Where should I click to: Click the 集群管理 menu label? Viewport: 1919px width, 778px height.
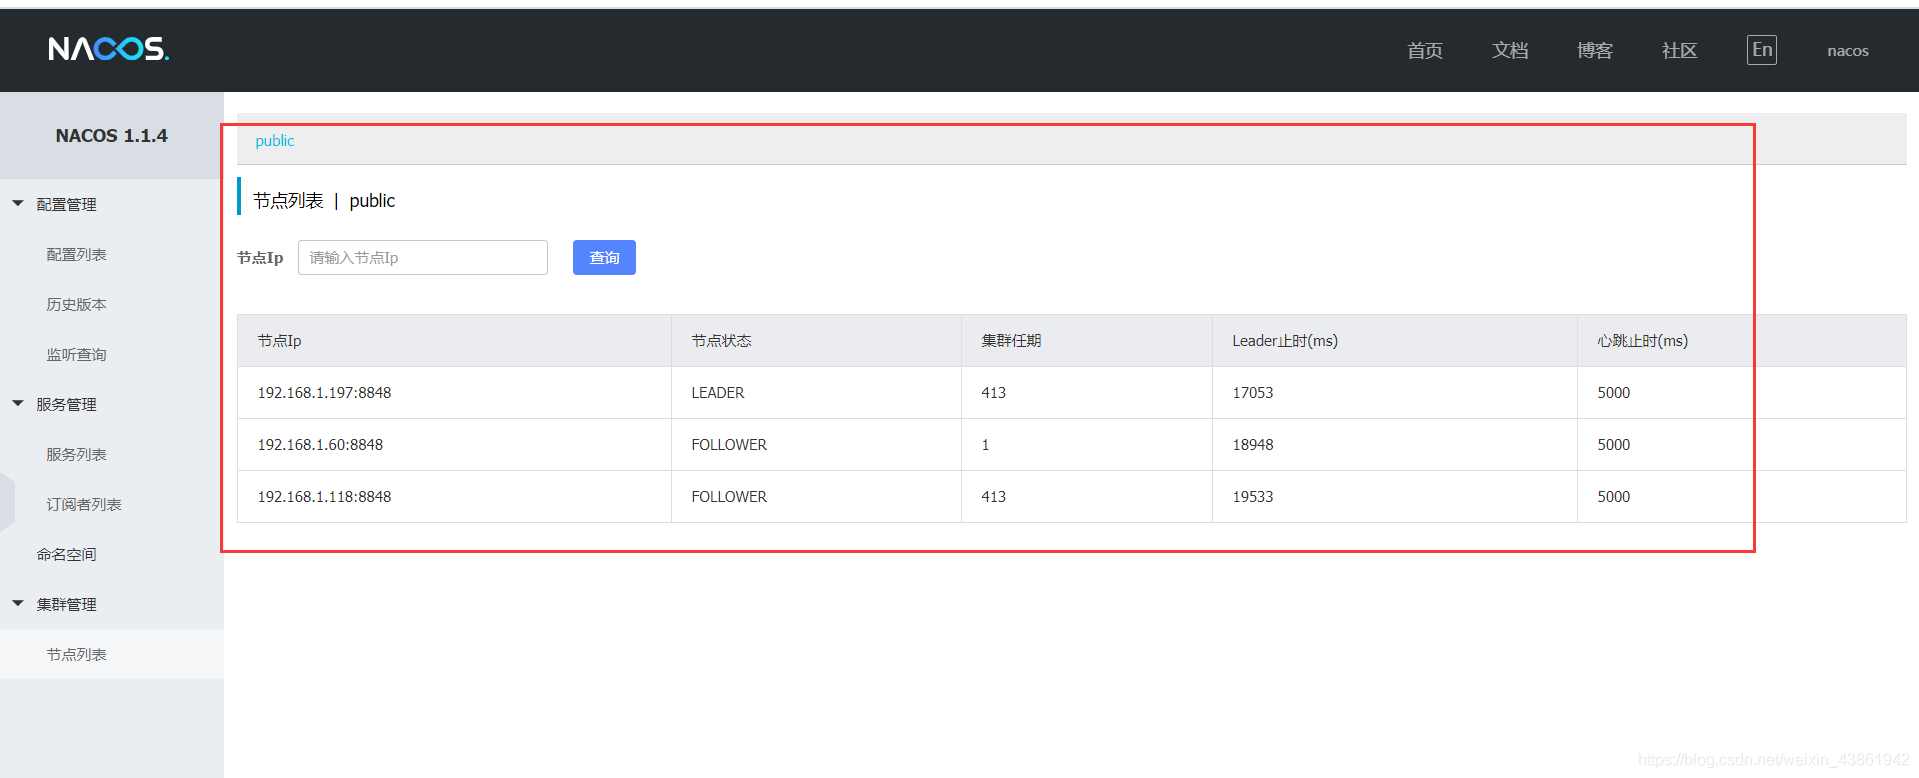coord(66,605)
